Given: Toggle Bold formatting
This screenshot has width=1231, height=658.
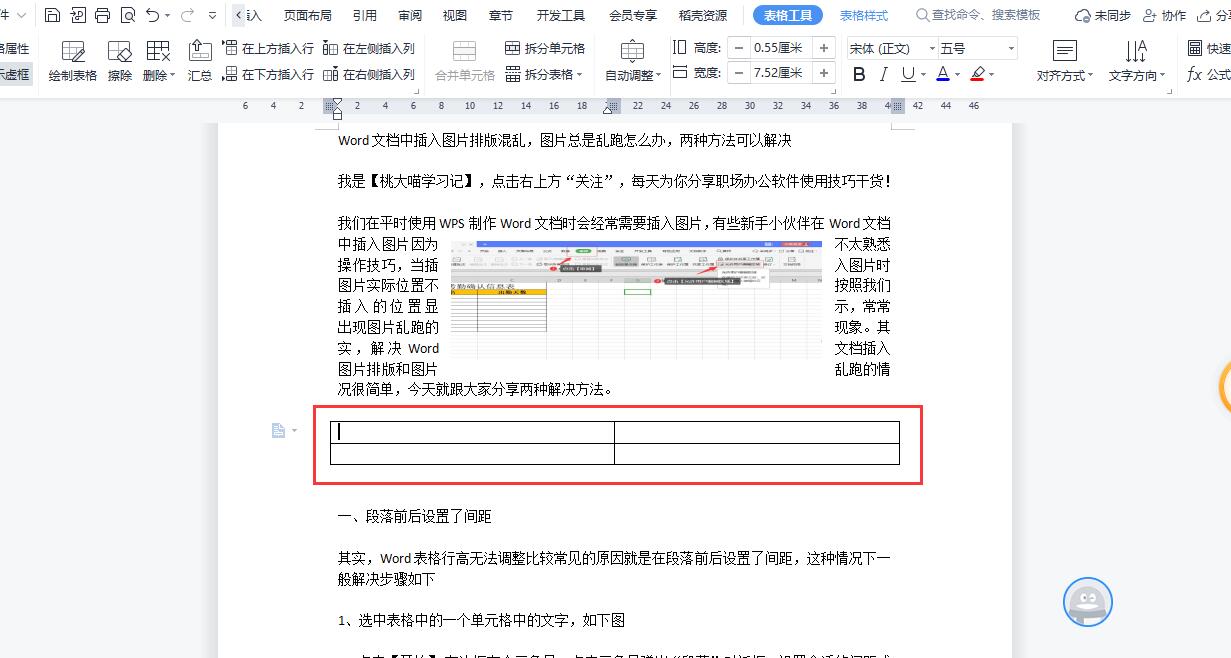Looking at the screenshot, I should [x=859, y=74].
